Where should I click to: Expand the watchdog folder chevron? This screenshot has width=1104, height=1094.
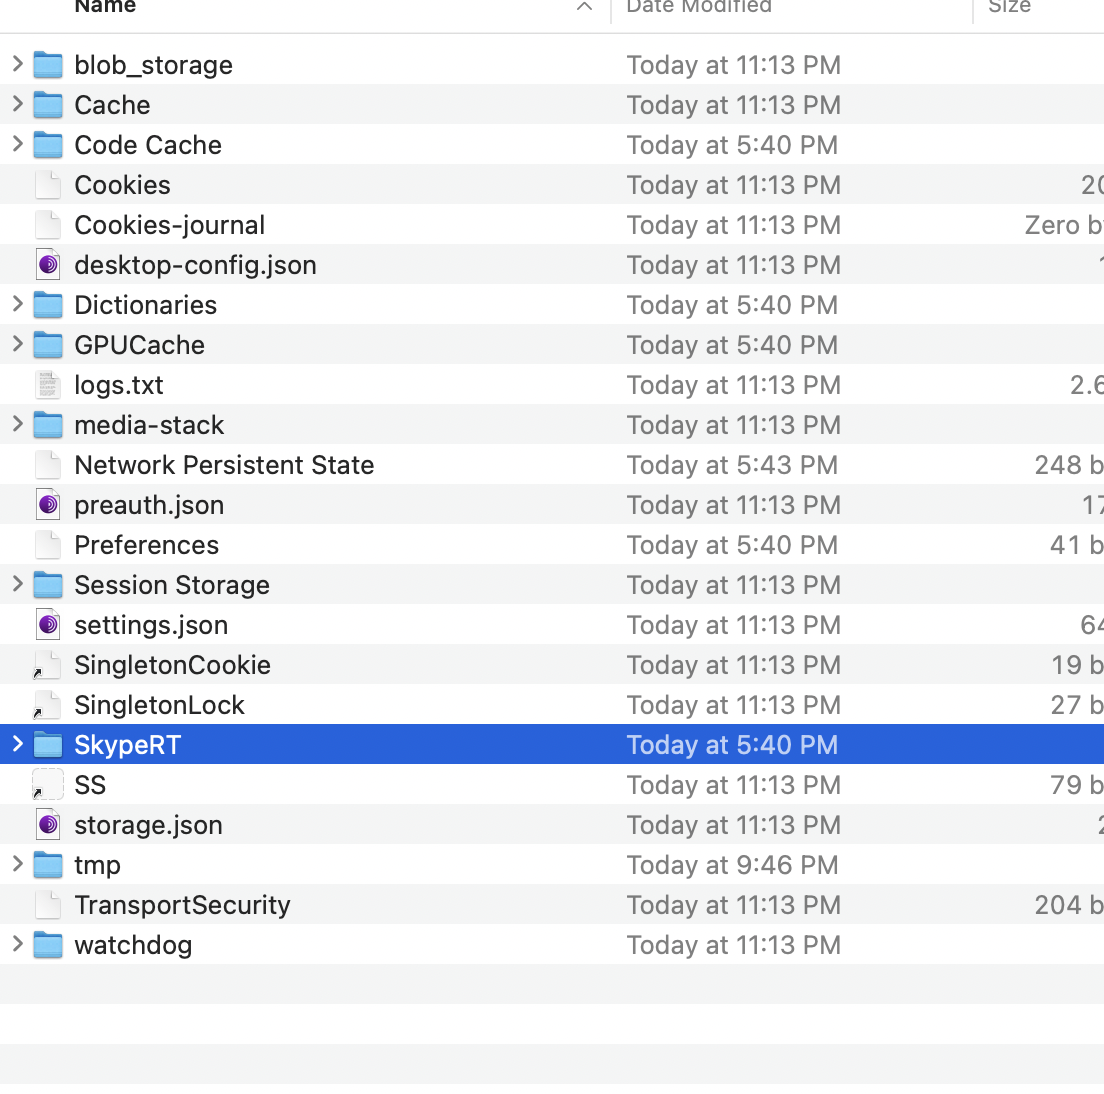[x=18, y=944]
